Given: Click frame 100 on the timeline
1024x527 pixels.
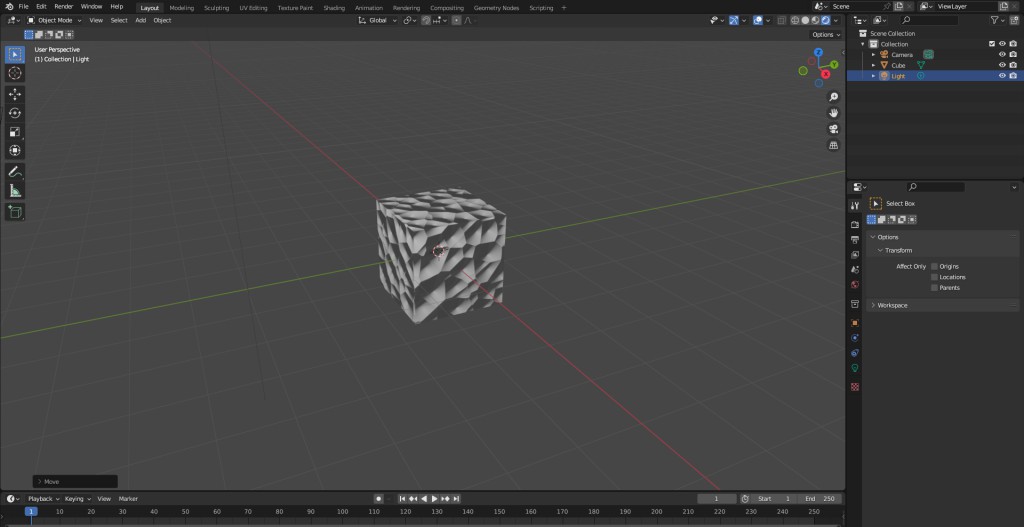Looking at the screenshot, I should pos(343,511).
